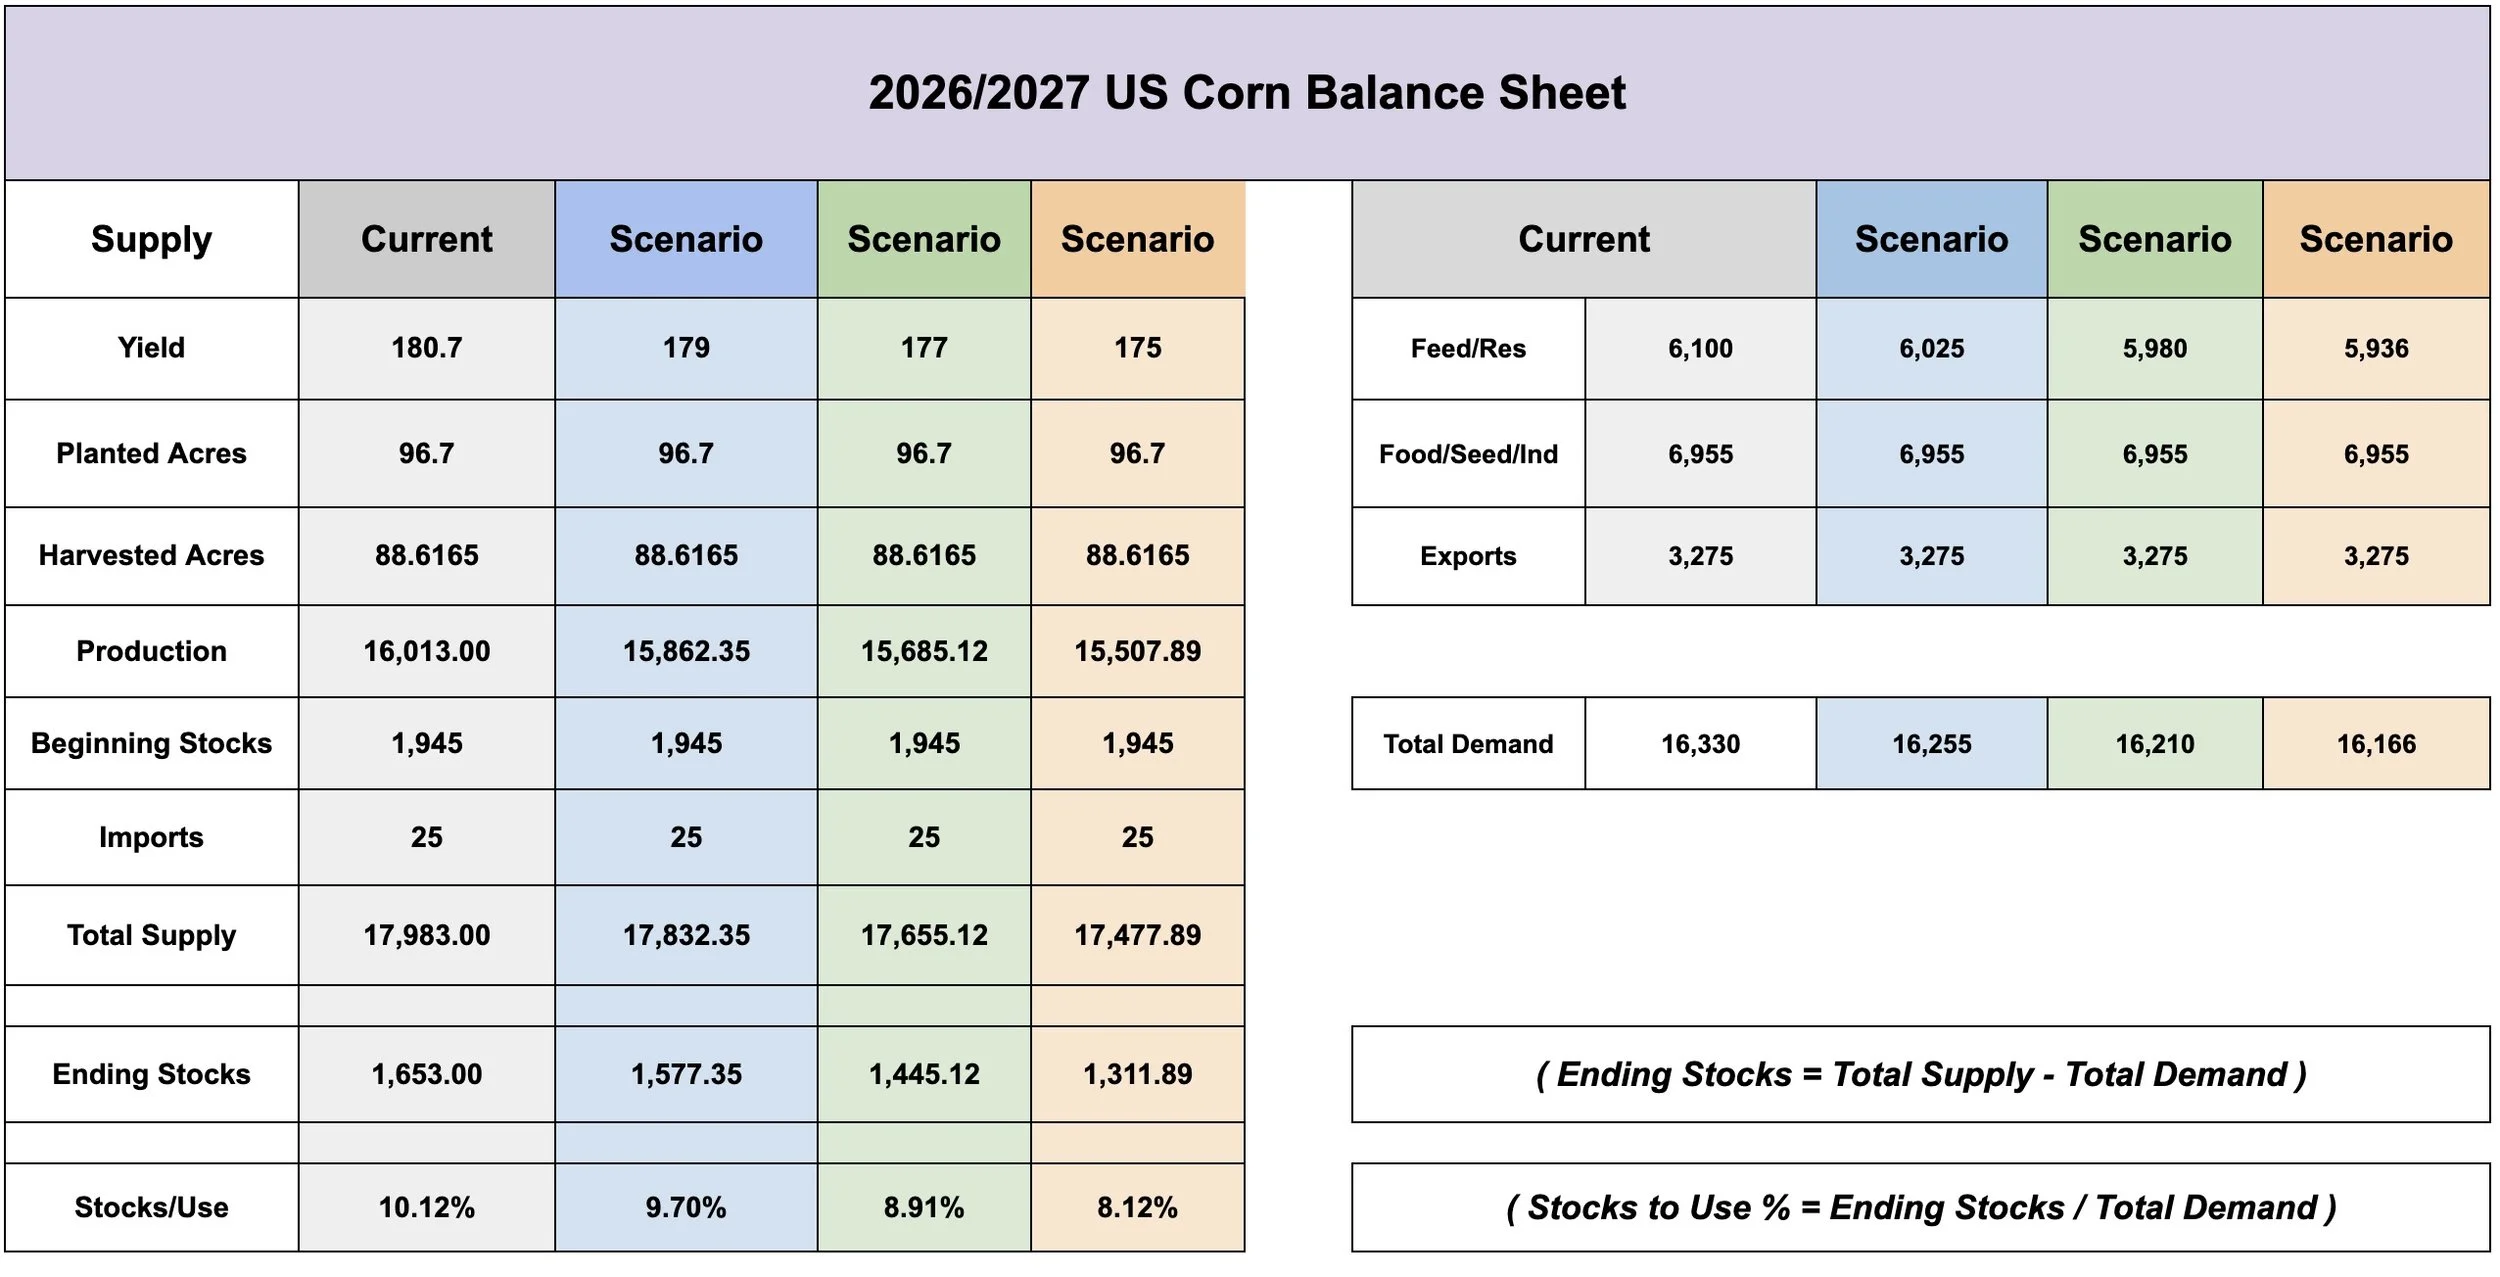Viewport: 2500px width, 1277px height.
Task: Click the Beginning Stocks row label
Action: tap(151, 744)
